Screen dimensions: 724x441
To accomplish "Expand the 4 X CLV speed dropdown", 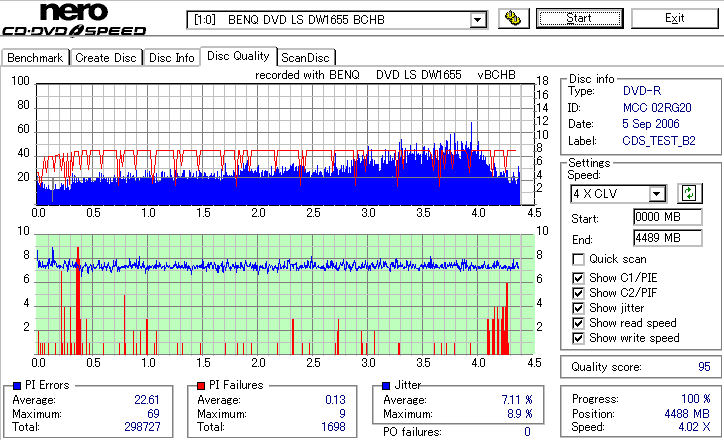I will coord(656,194).
